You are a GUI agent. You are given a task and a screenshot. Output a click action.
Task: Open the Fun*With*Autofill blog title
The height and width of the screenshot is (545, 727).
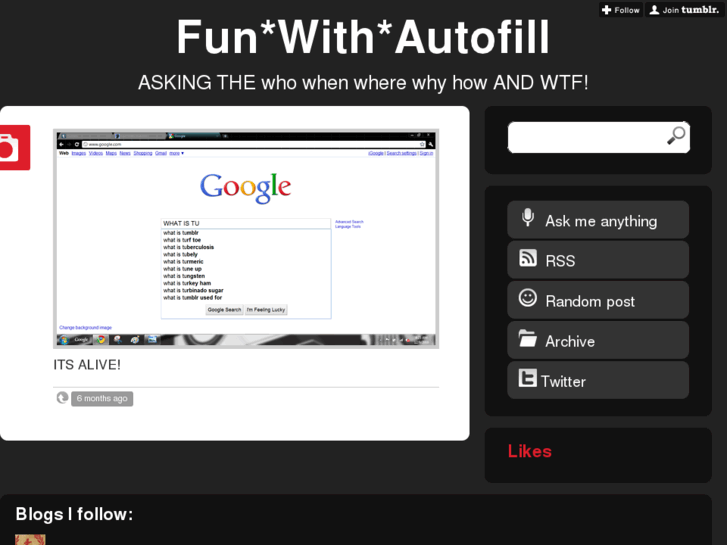coord(363,37)
